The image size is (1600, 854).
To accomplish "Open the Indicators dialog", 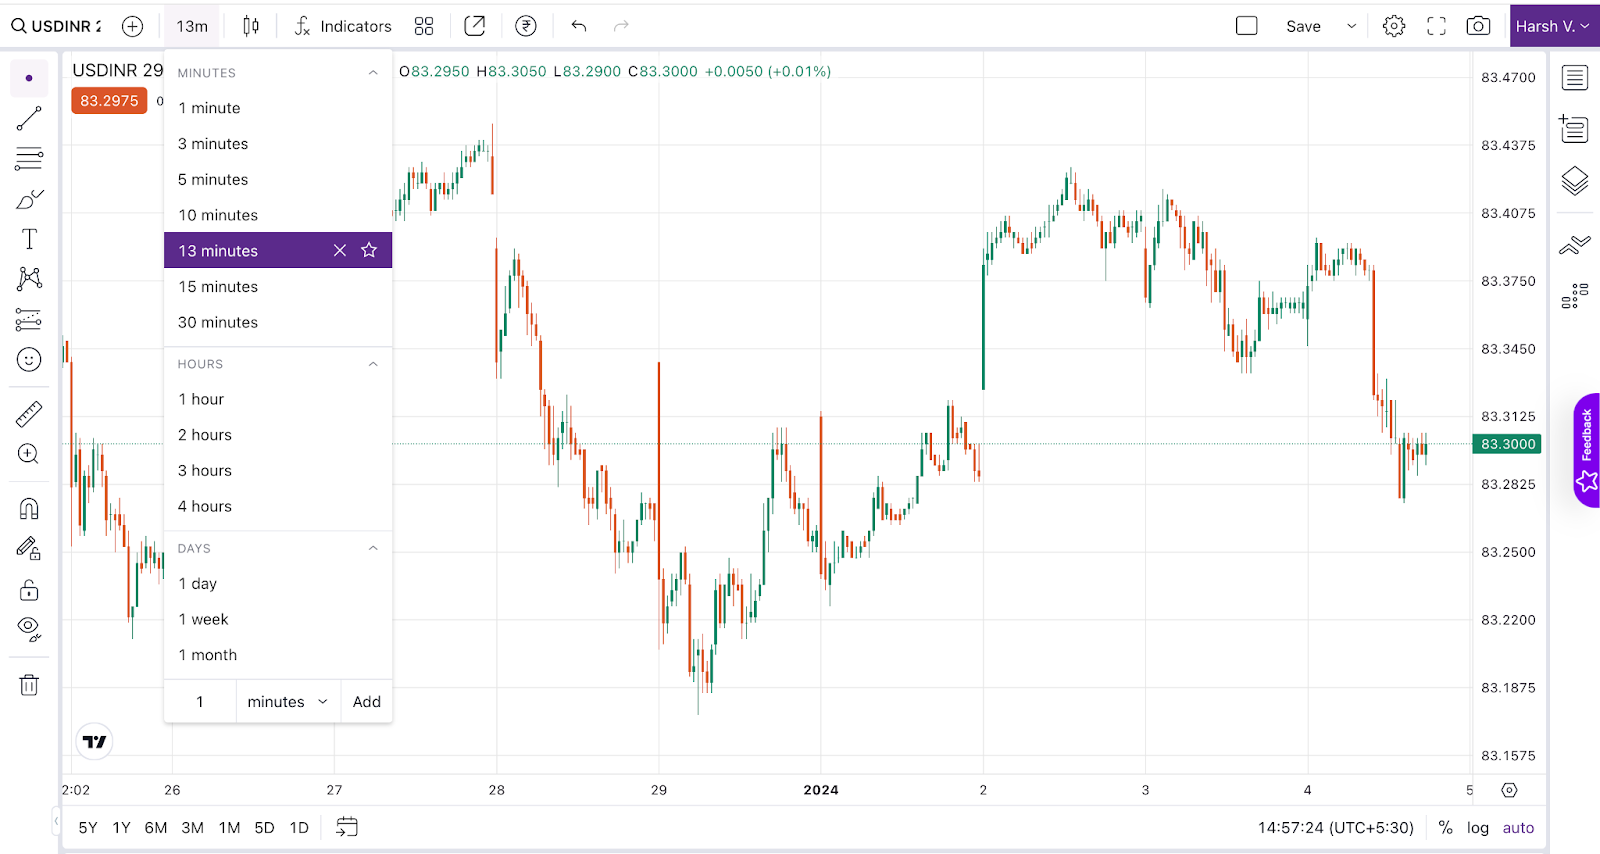I will click(343, 26).
